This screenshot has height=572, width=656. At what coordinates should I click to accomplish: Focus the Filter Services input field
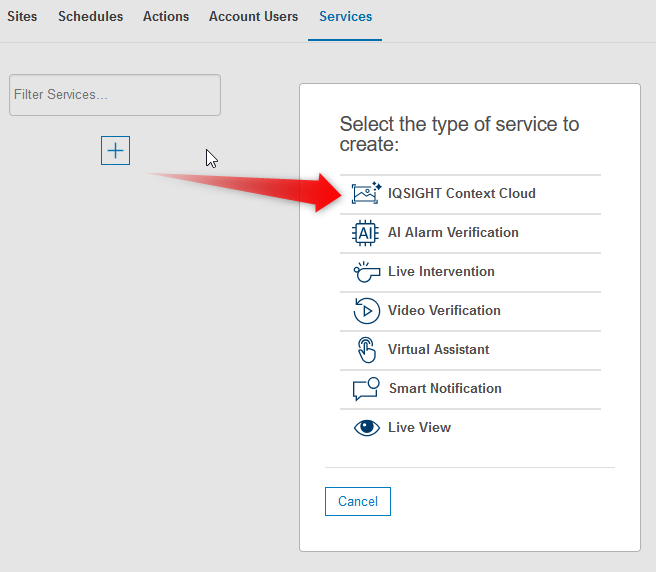pyautogui.click(x=115, y=95)
